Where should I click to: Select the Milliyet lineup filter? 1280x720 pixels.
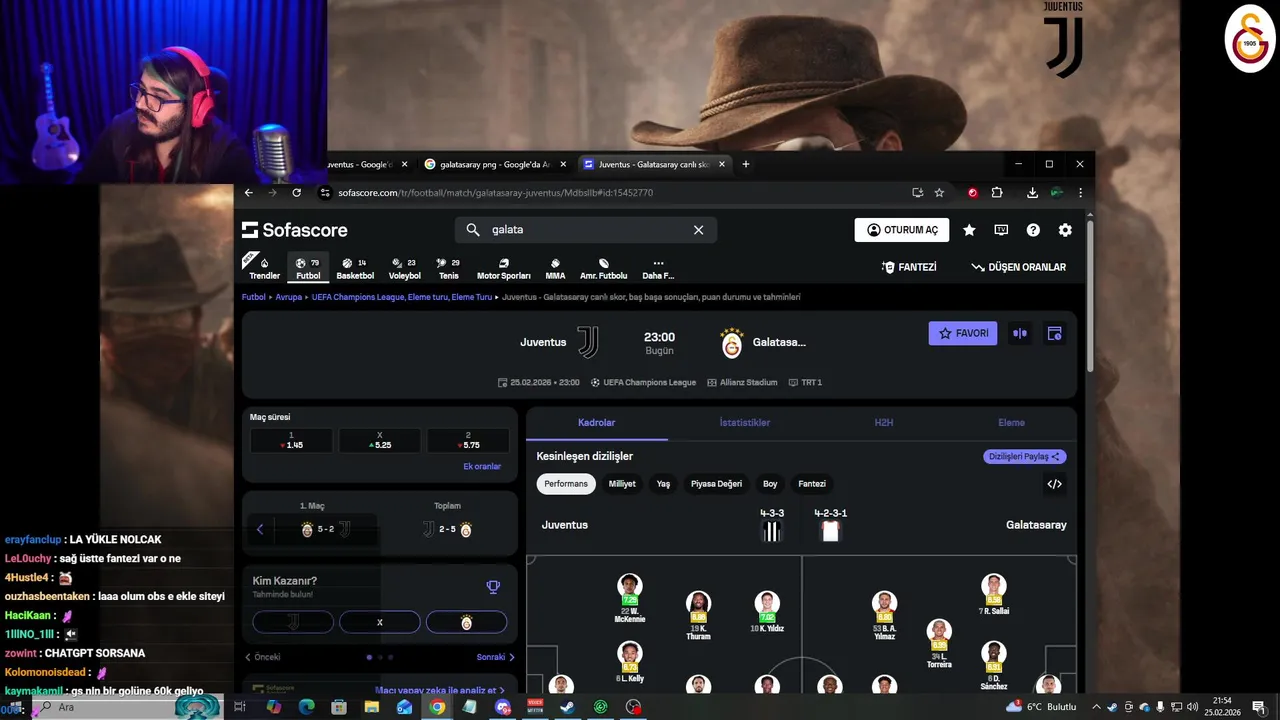pos(622,484)
